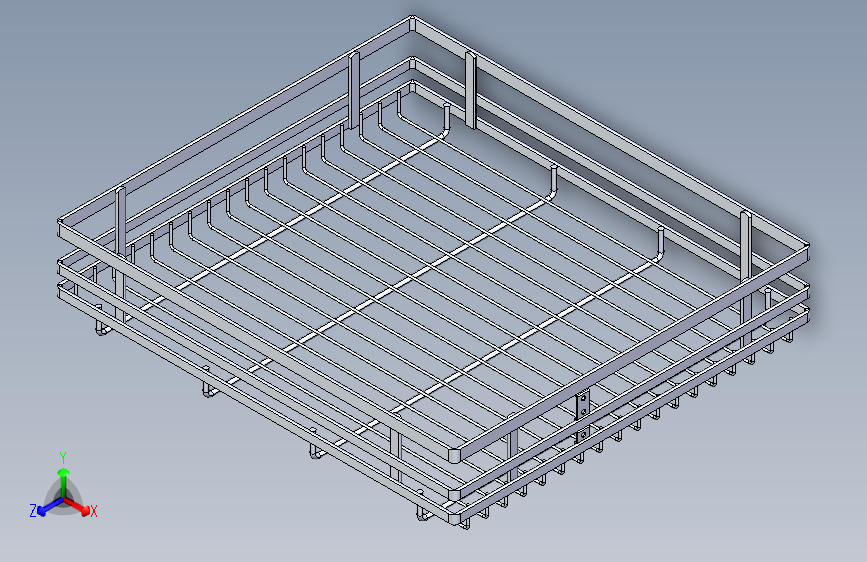The image size is (867, 562).
Task: Select the small bracket plate with two holes
Action: click(x=582, y=405)
